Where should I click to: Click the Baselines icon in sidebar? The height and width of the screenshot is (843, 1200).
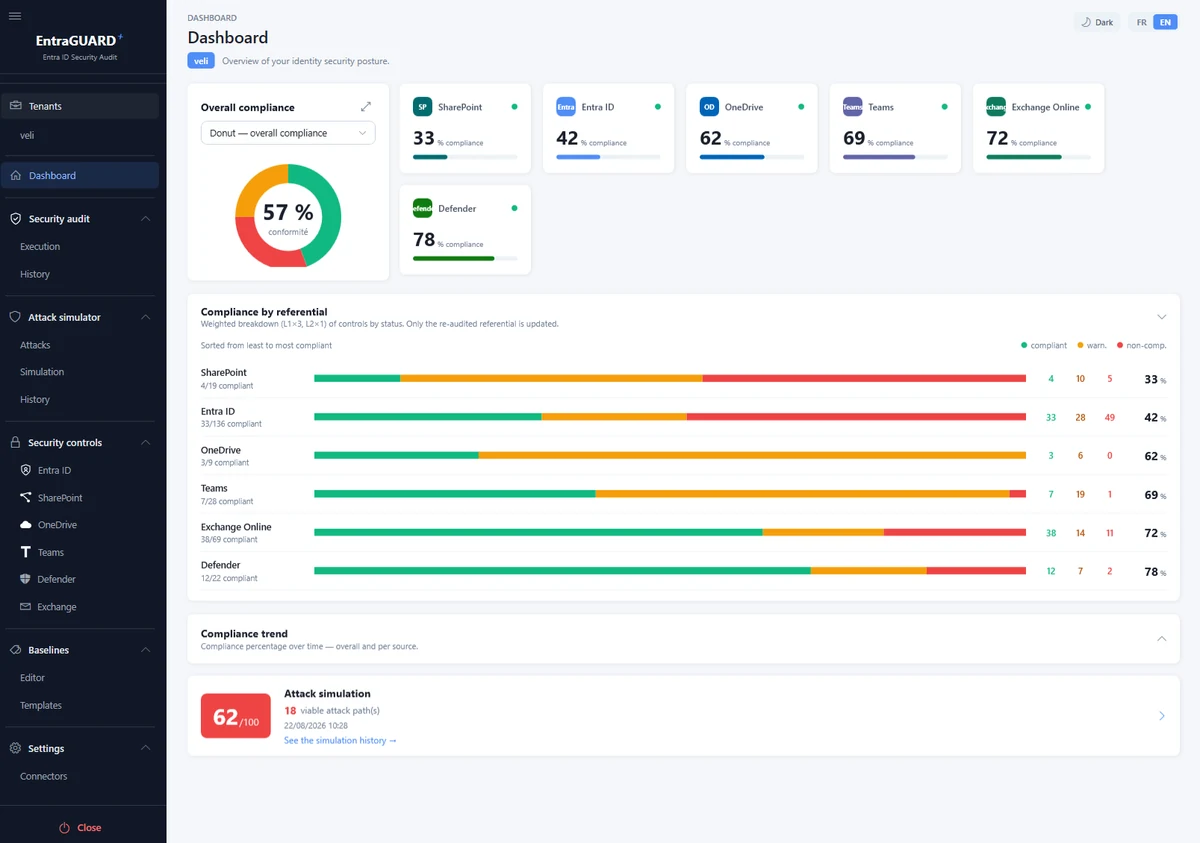point(15,650)
